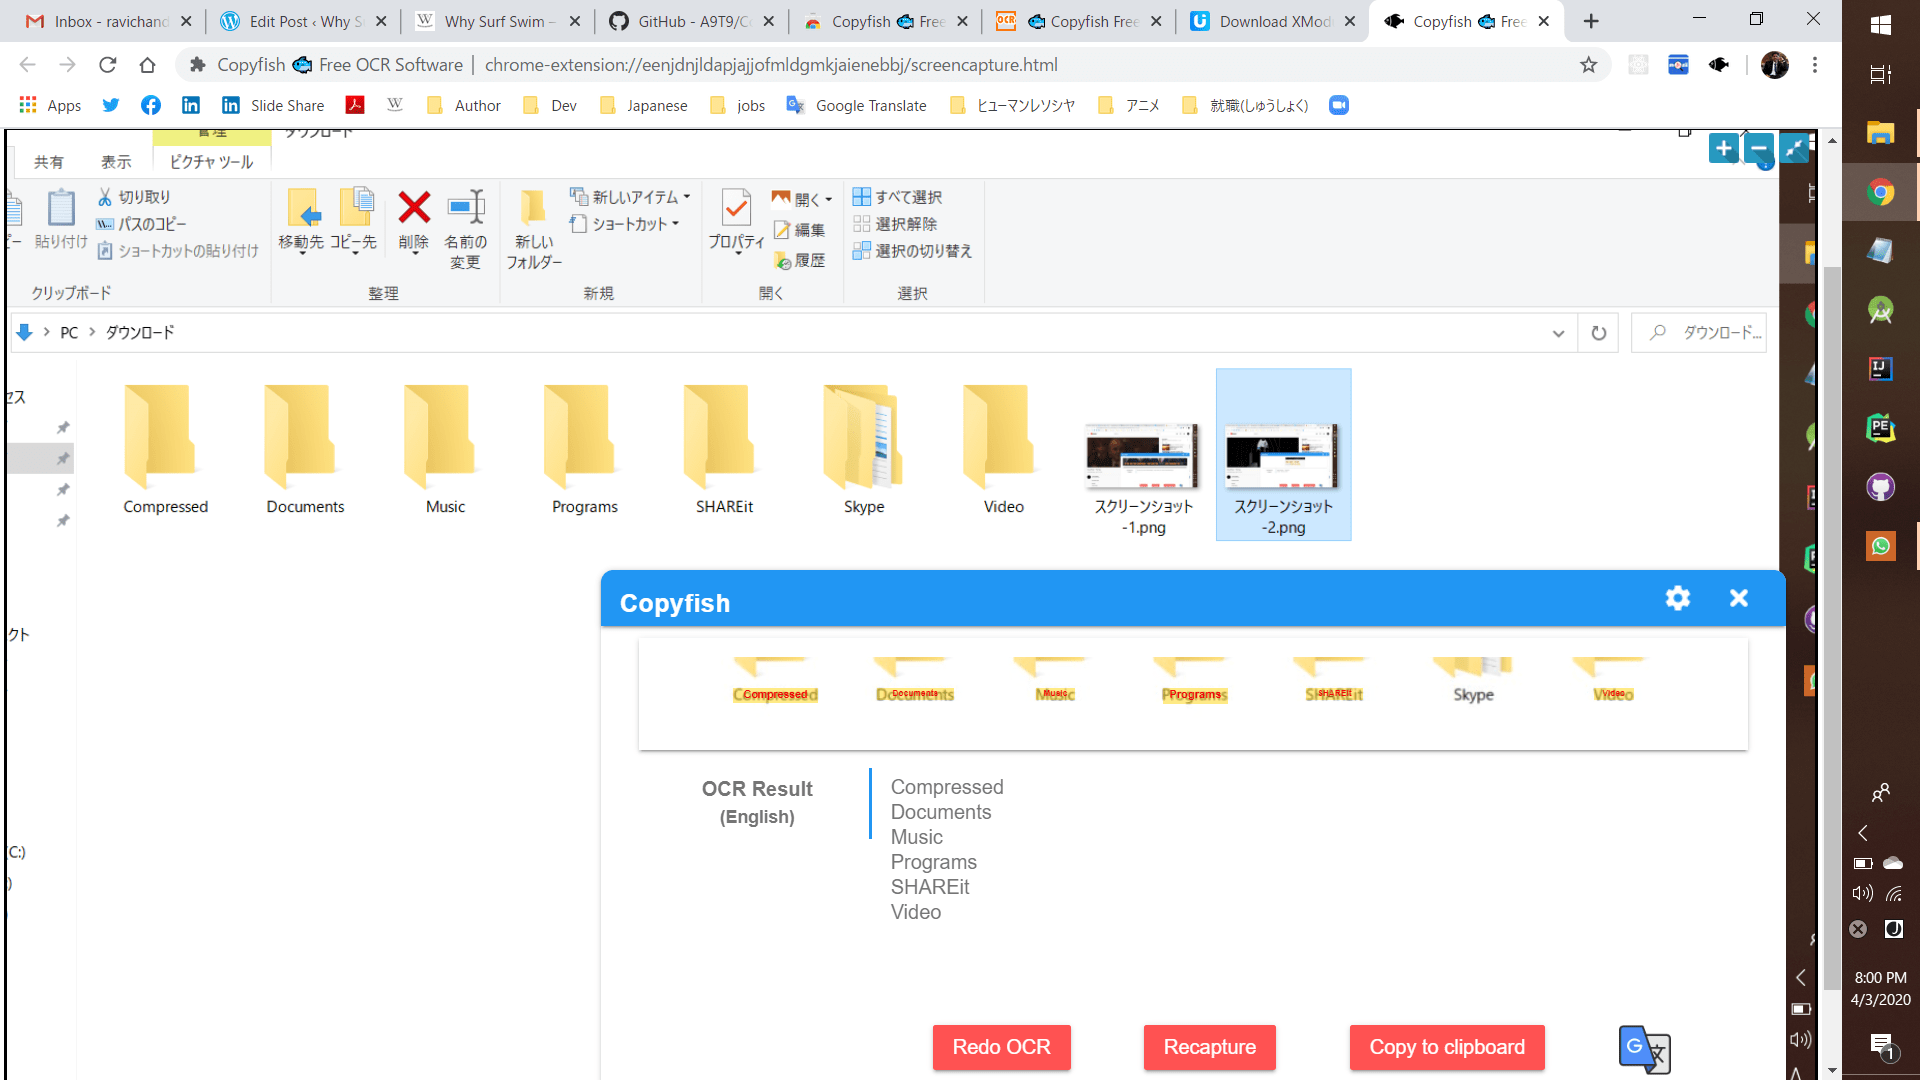Image resolution: width=1920 pixels, height=1080 pixels.
Task: Open the Google Translate bookmark
Action: click(857, 106)
